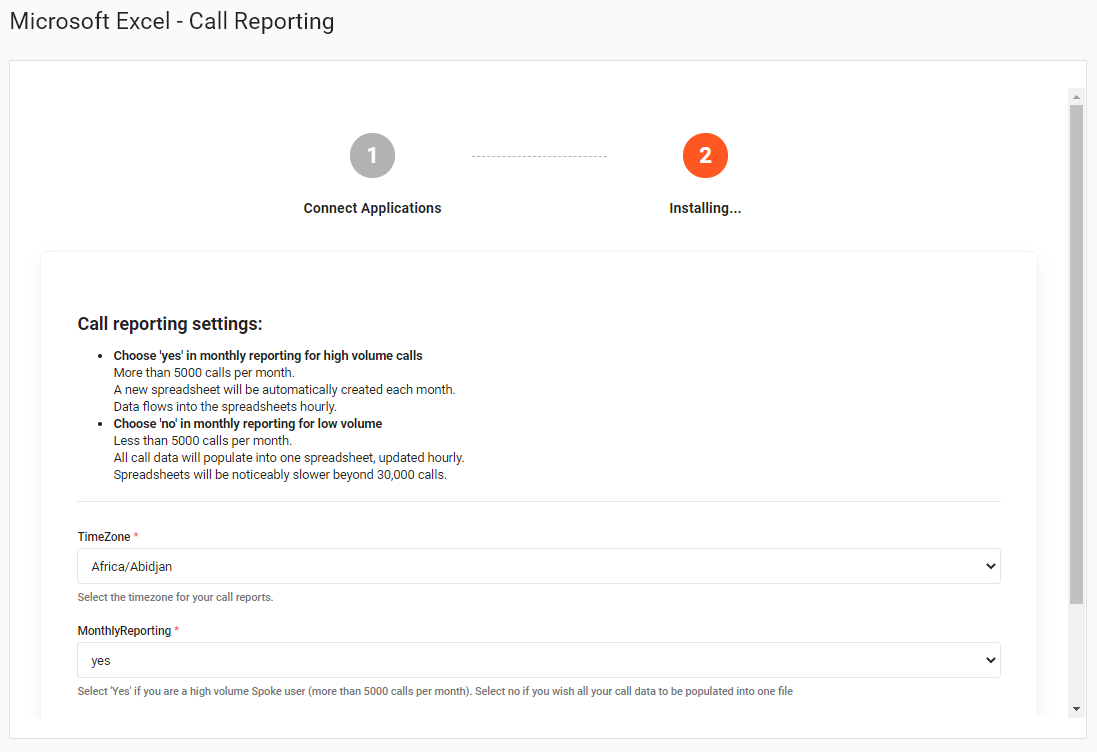Click the Call reporting settings heading

point(170,324)
